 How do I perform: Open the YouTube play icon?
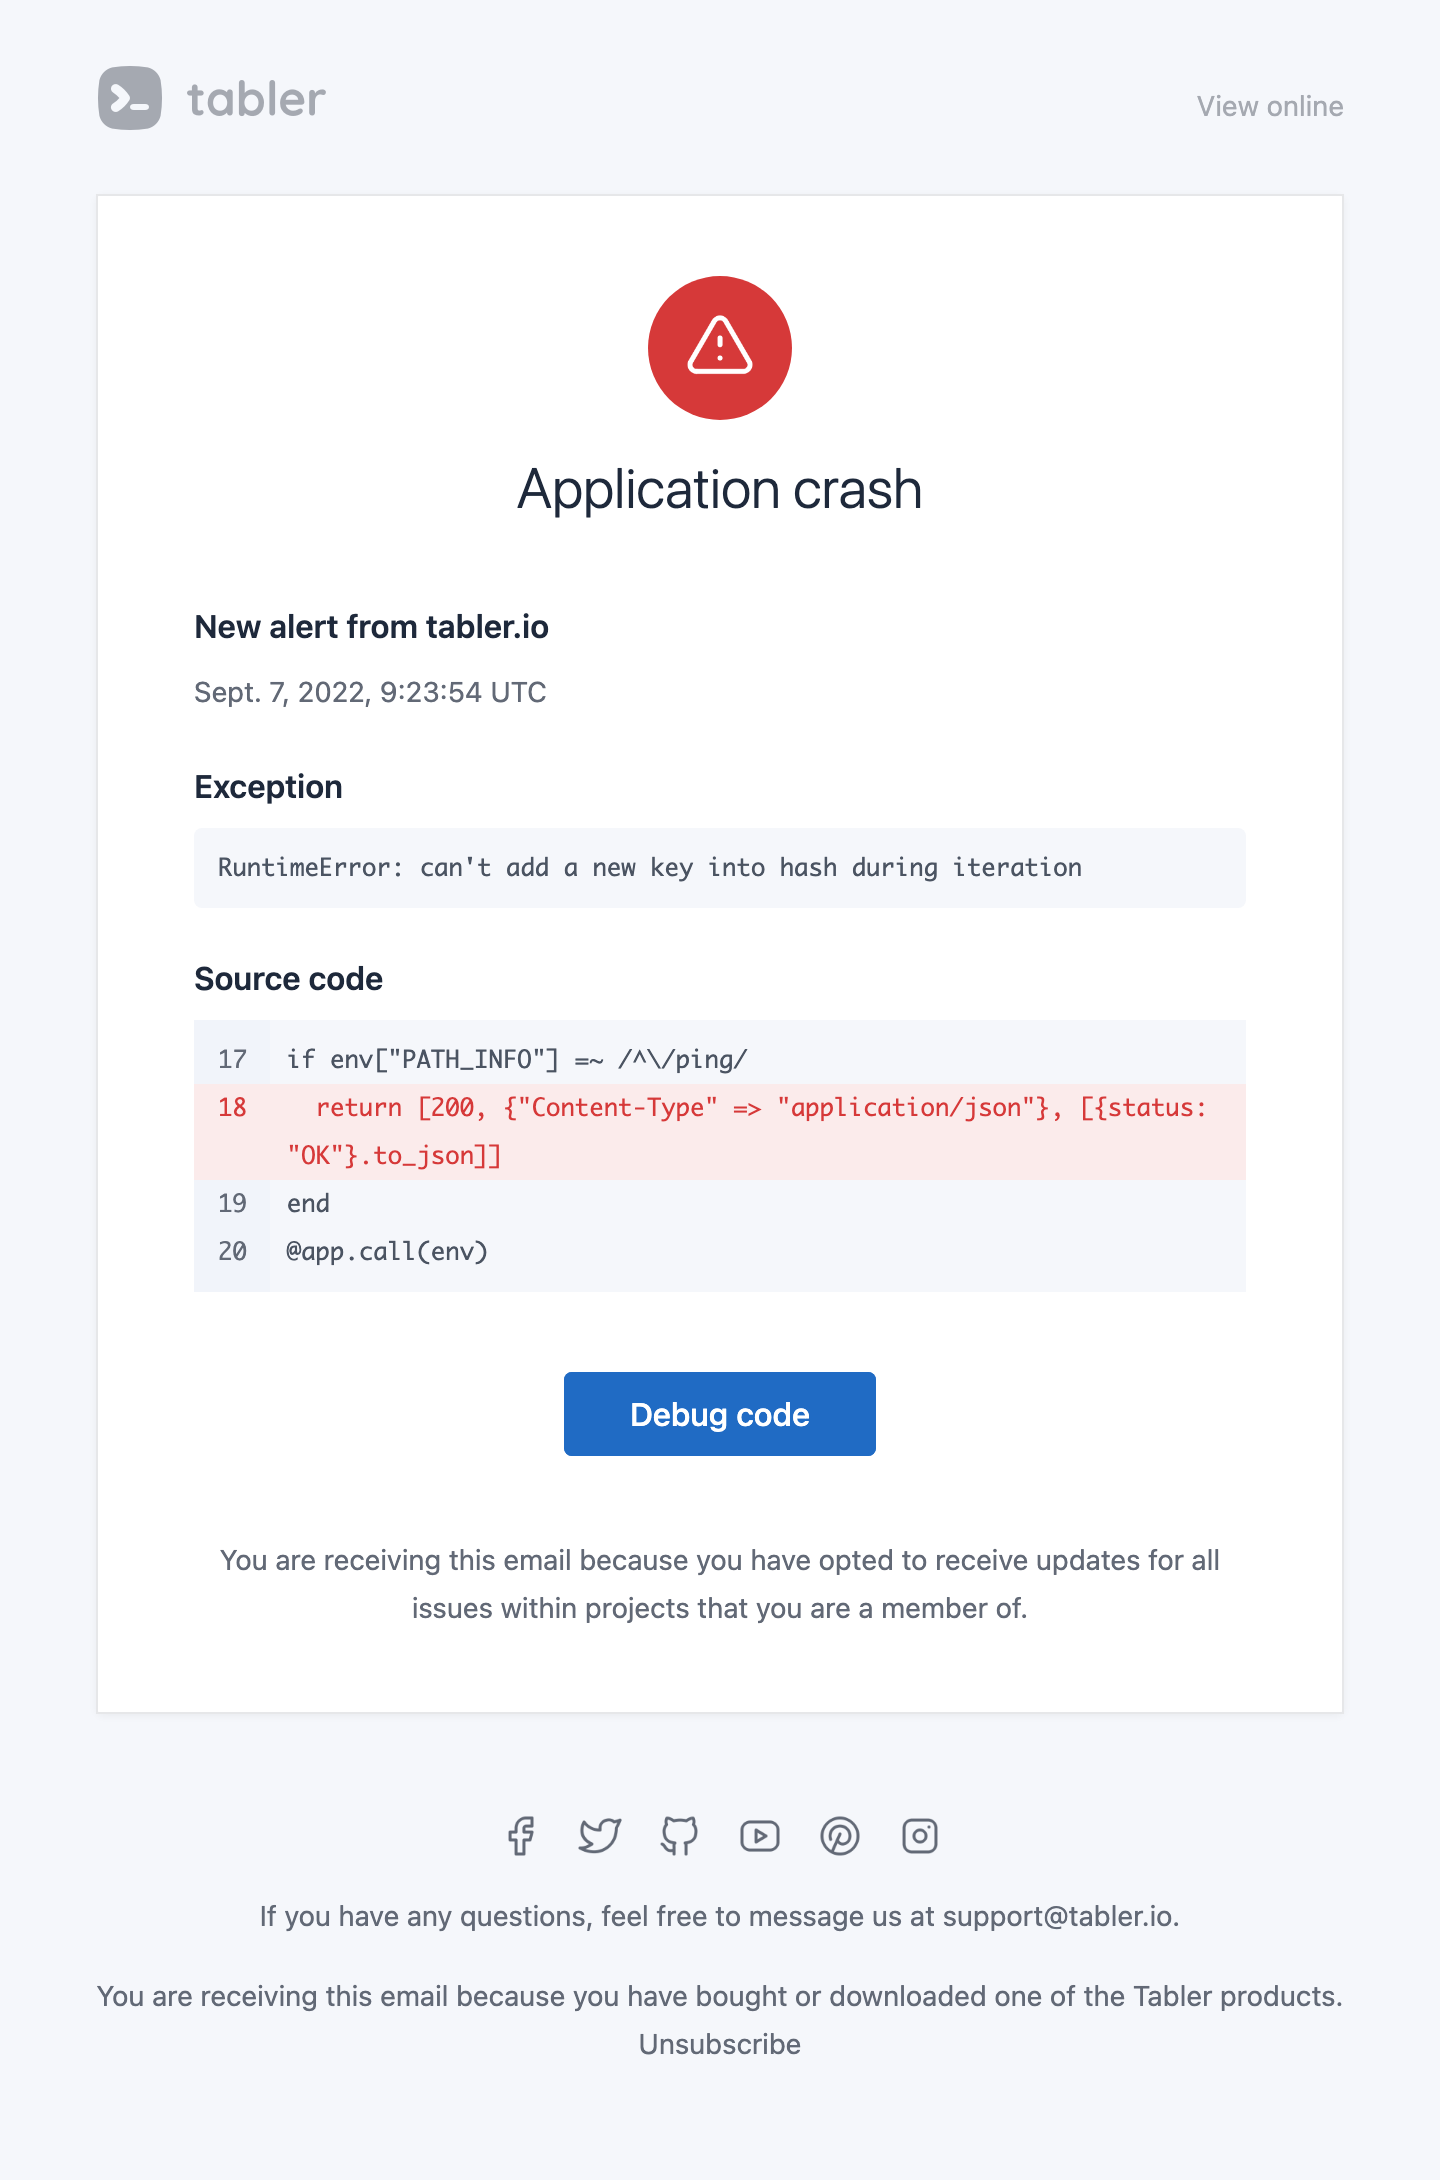click(760, 1836)
